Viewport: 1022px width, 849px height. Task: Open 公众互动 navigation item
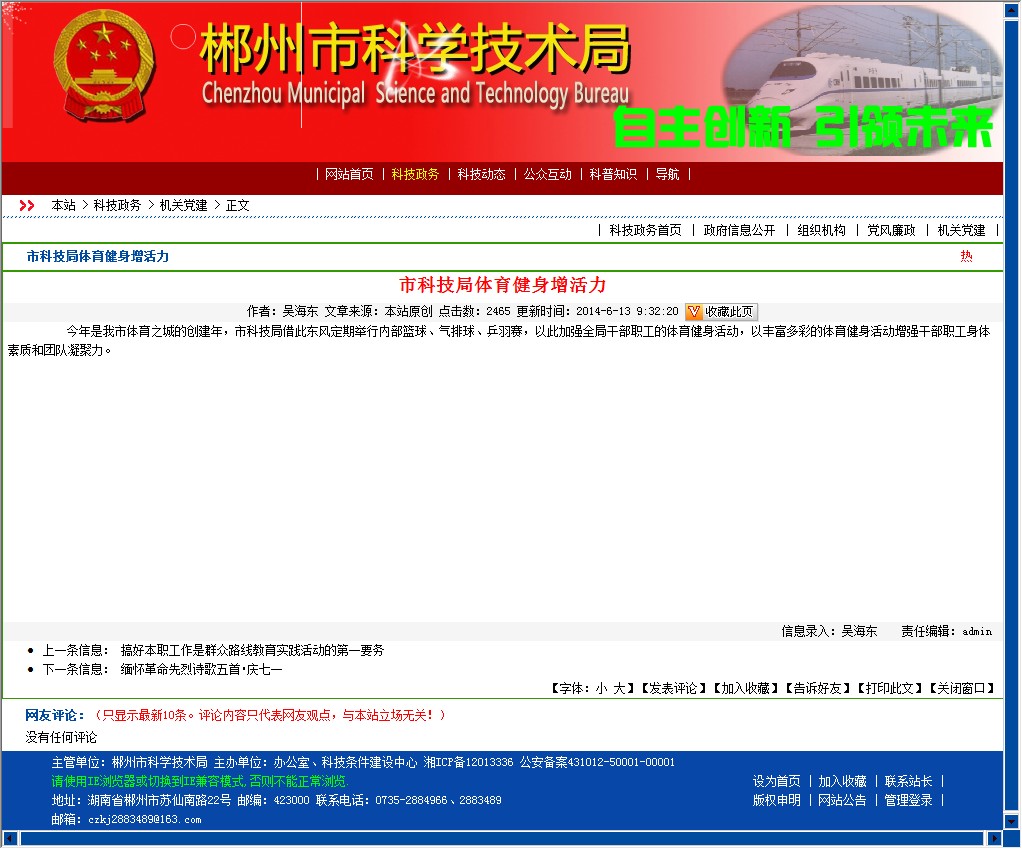coord(547,174)
